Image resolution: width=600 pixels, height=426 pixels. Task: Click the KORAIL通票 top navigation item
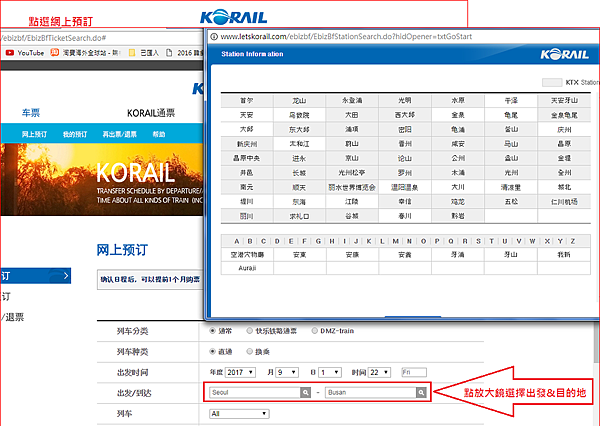click(151, 113)
